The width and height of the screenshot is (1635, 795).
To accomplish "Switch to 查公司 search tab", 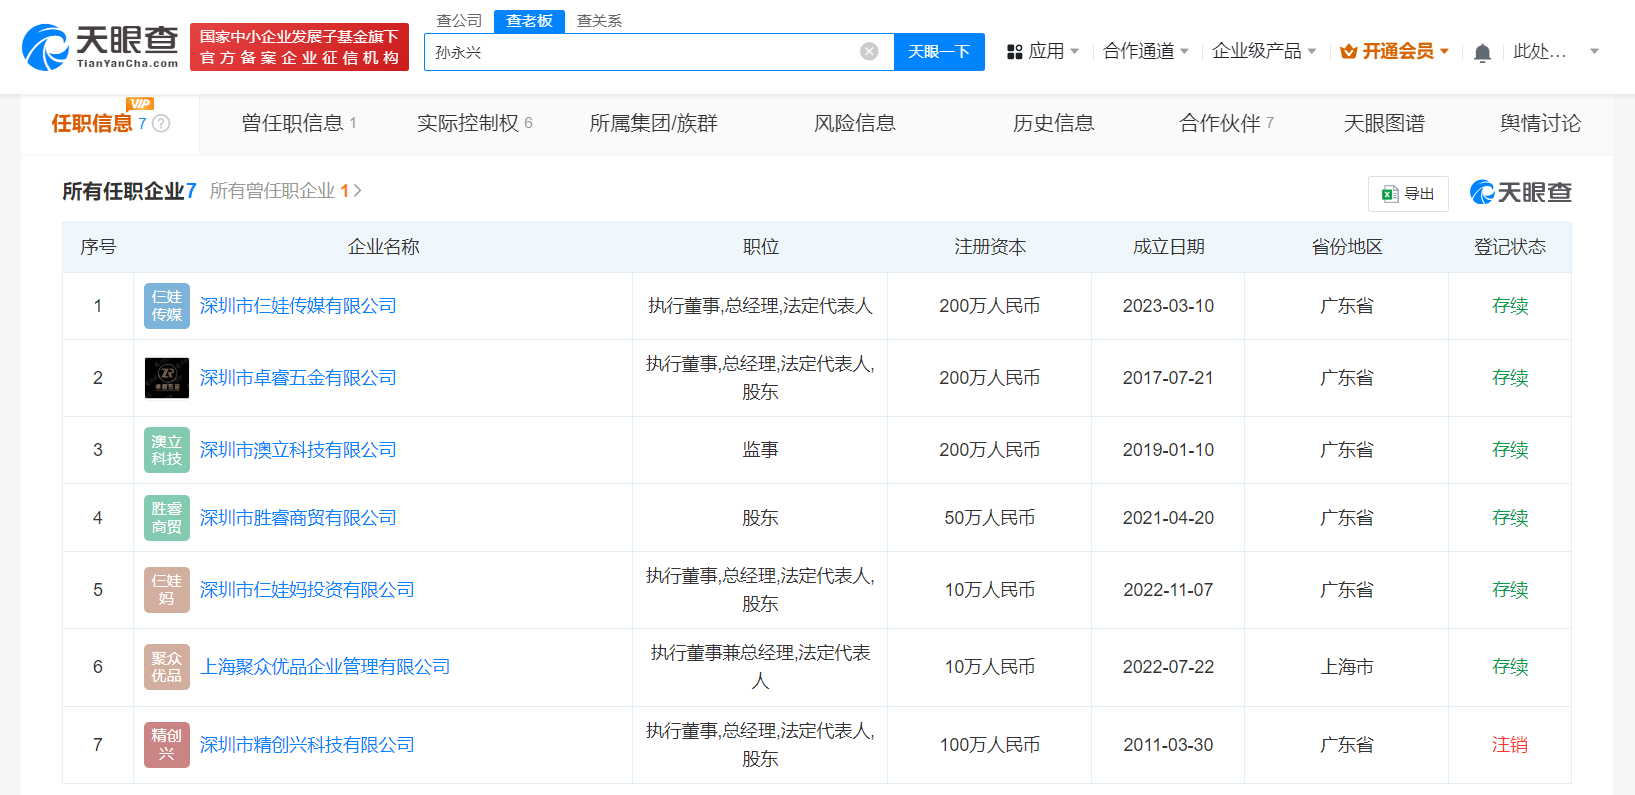I will [x=459, y=21].
